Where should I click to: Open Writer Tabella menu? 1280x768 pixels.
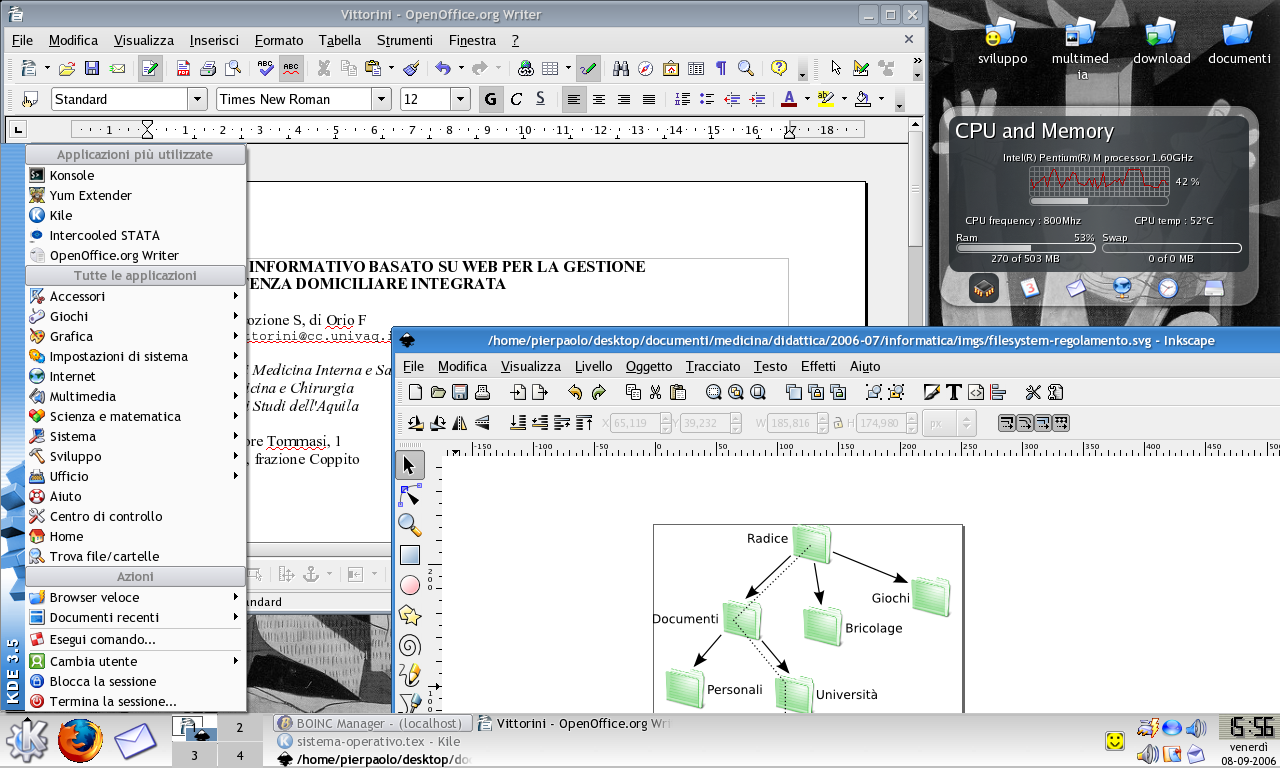click(340, 40)
